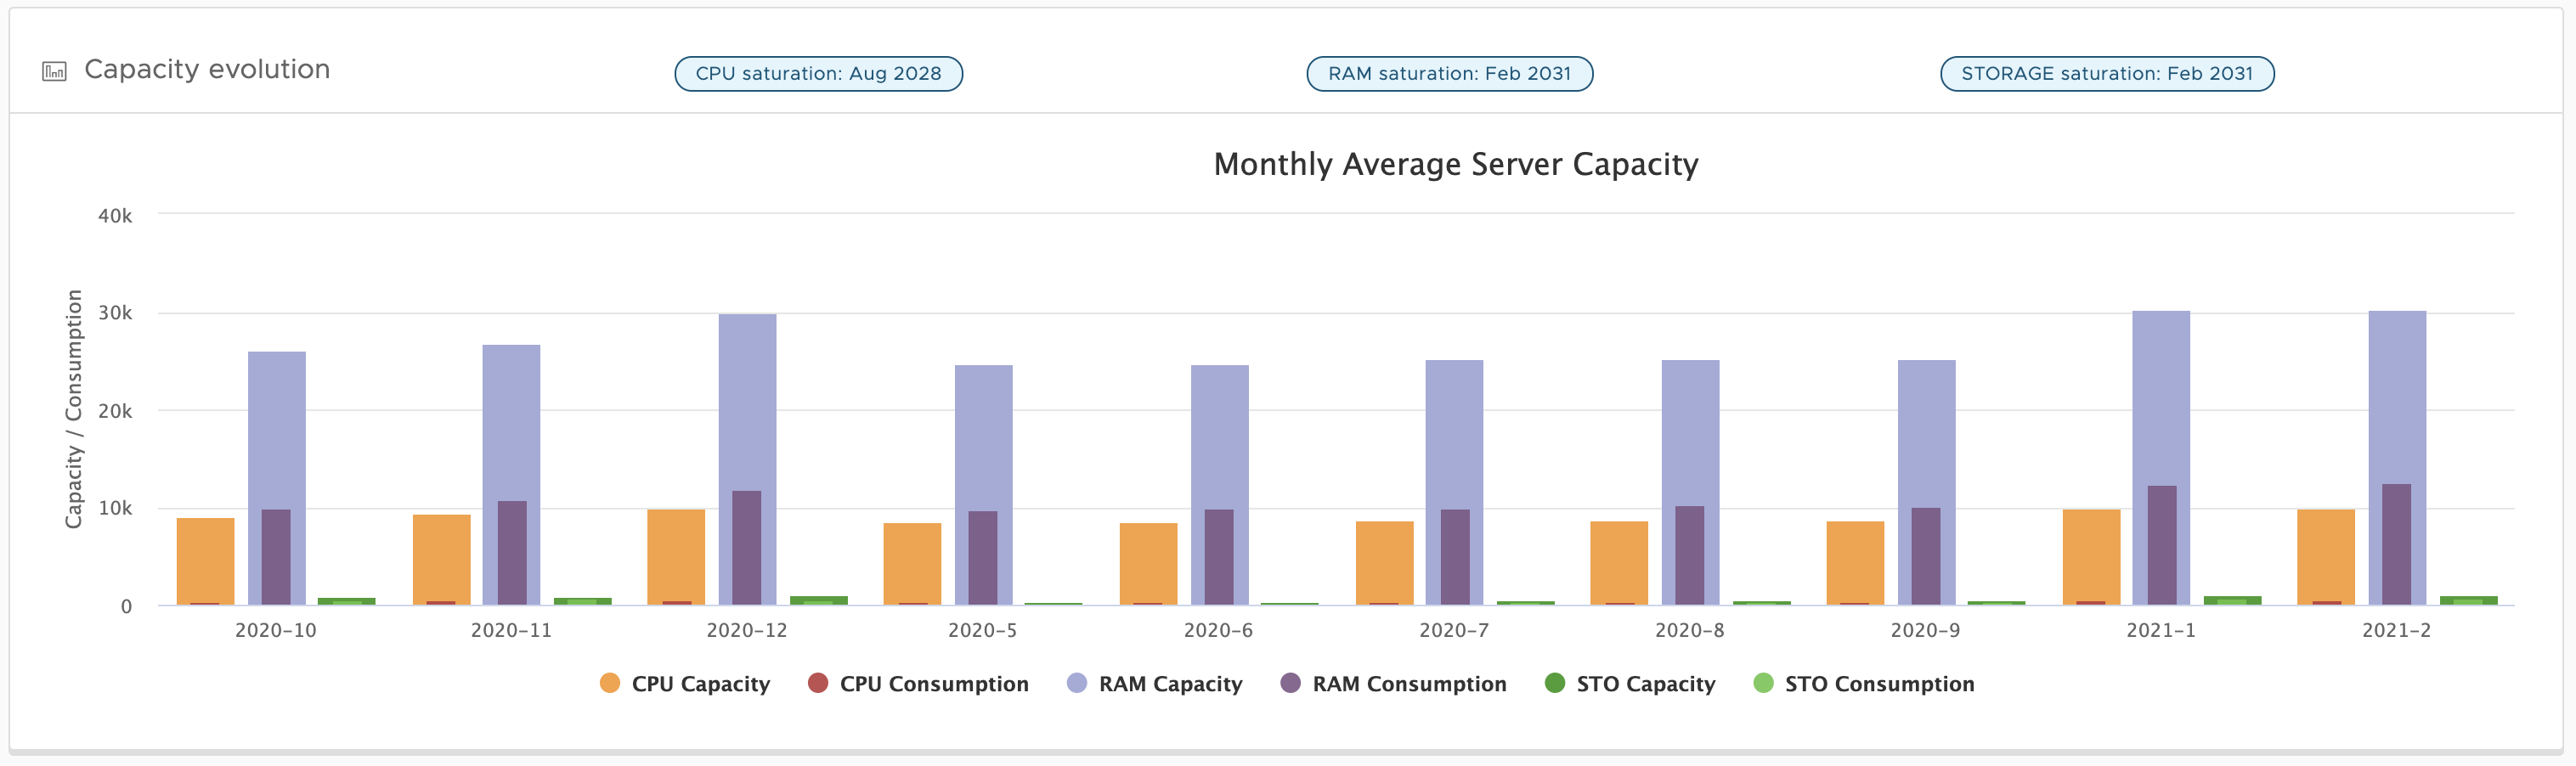
Task: Click the 2020-11 x-axis label
Action: [x=511, y=630]
